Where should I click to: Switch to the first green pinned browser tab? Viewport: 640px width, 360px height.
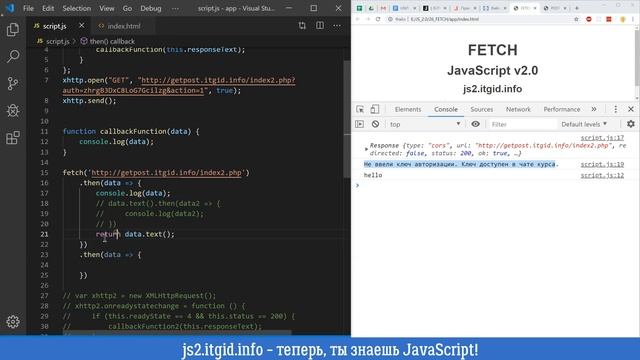coord(359,8)
